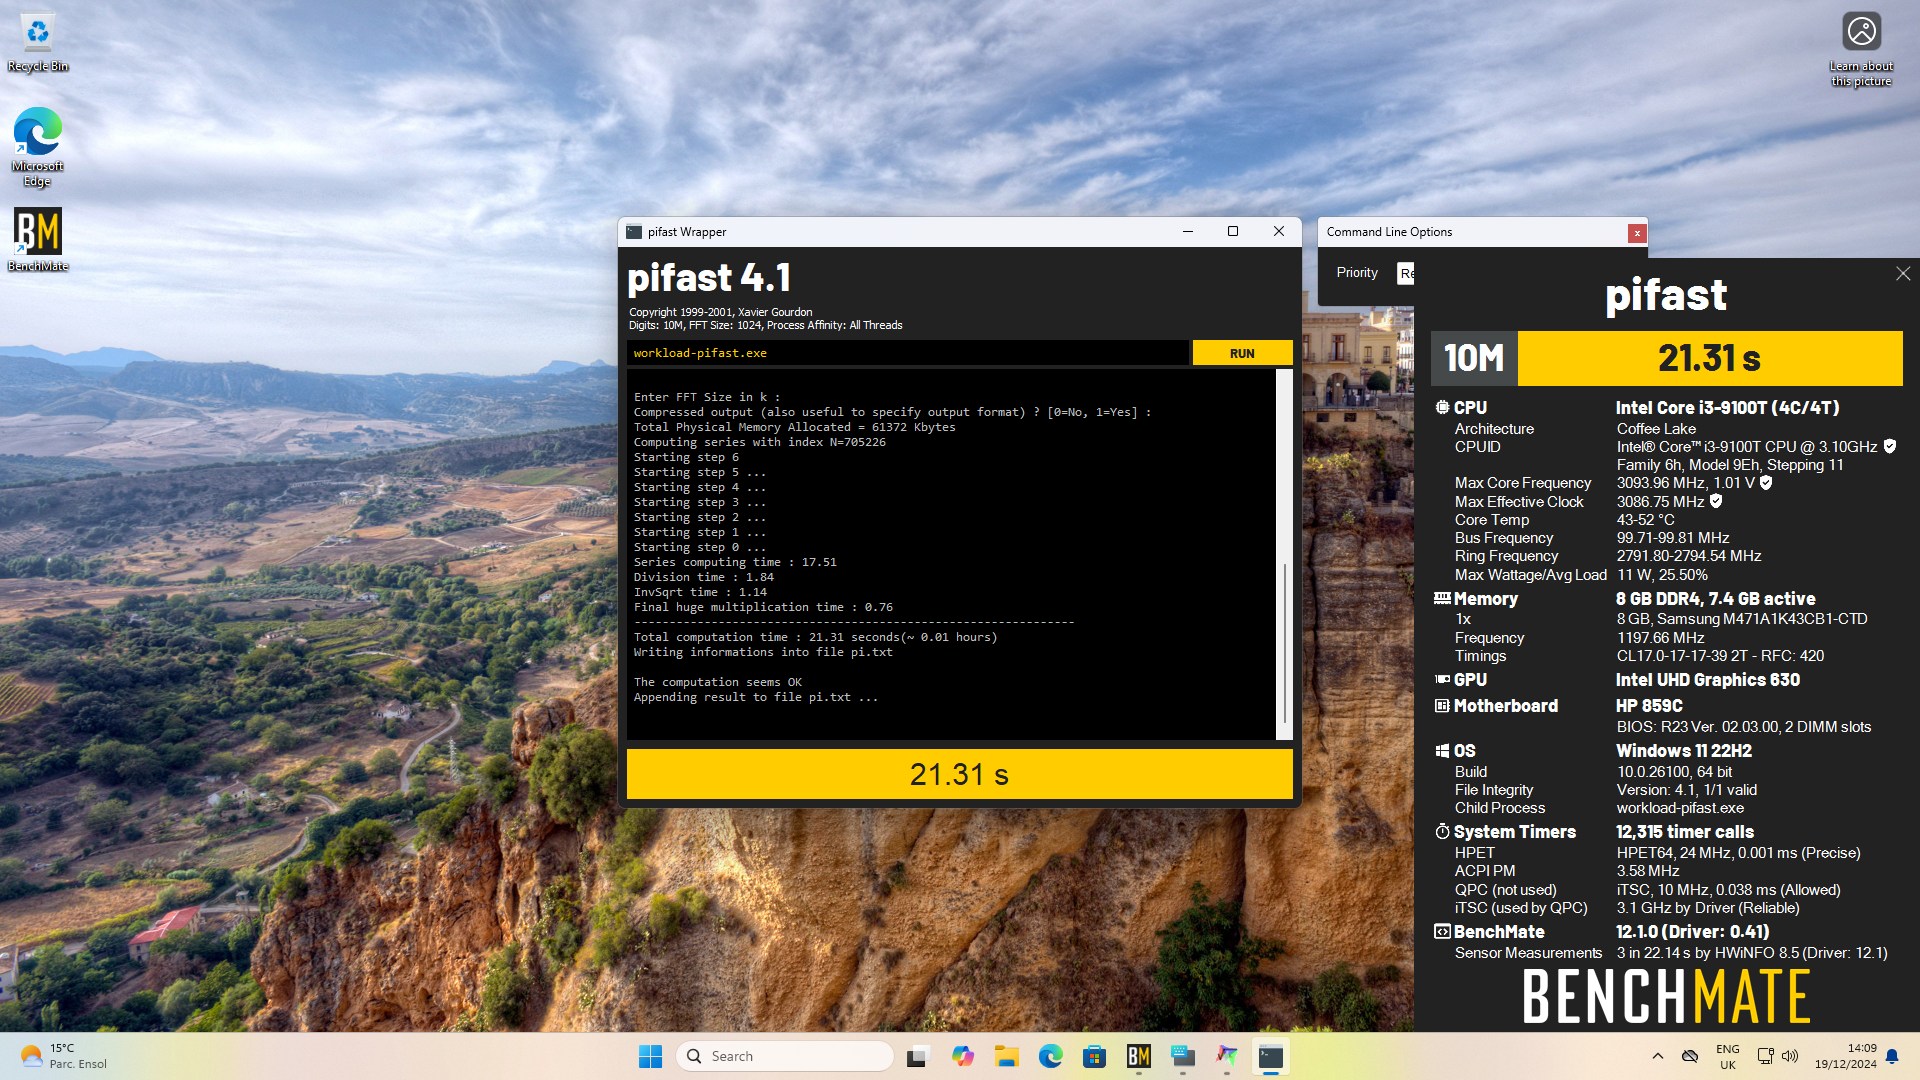Click the taskbar icon right of BenchMate
Image resolution: width=1920 pixels, height=1080 pixels.
(x=1183, y=1056)
